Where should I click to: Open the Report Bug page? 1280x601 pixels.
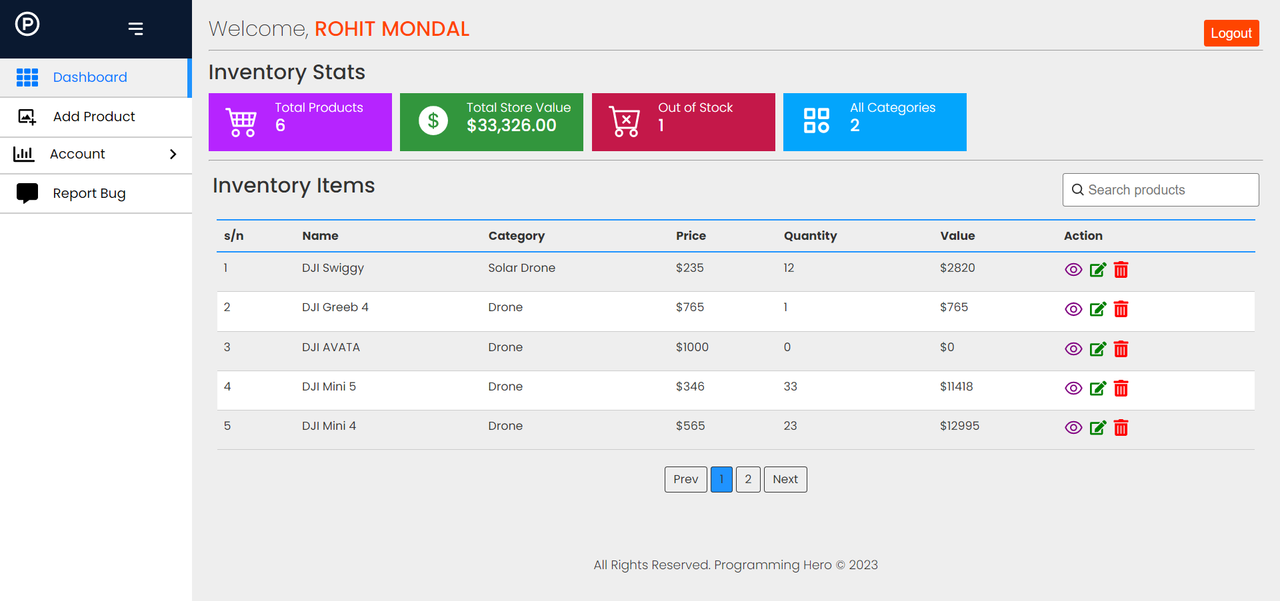(x=95, y=194)
